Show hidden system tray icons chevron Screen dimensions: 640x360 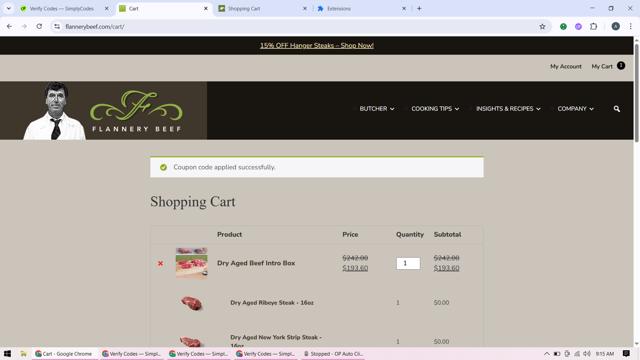(546, 353)
